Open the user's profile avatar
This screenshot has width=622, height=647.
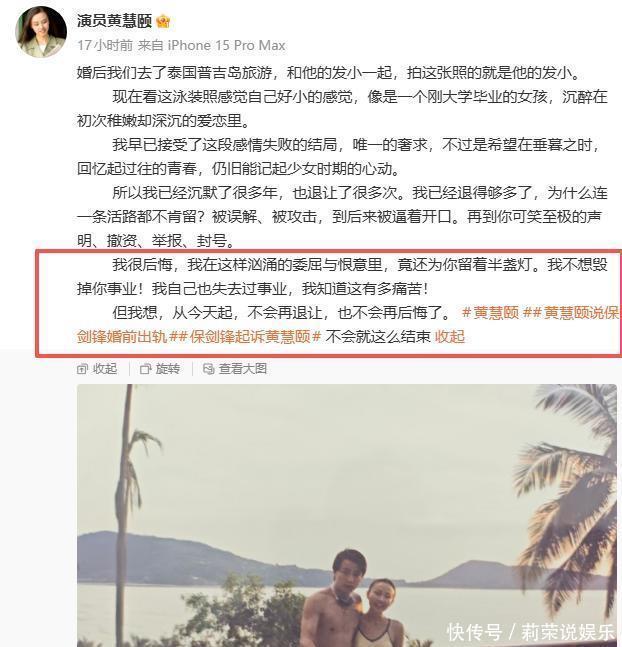pyautogui.click(x=41, y=31)
